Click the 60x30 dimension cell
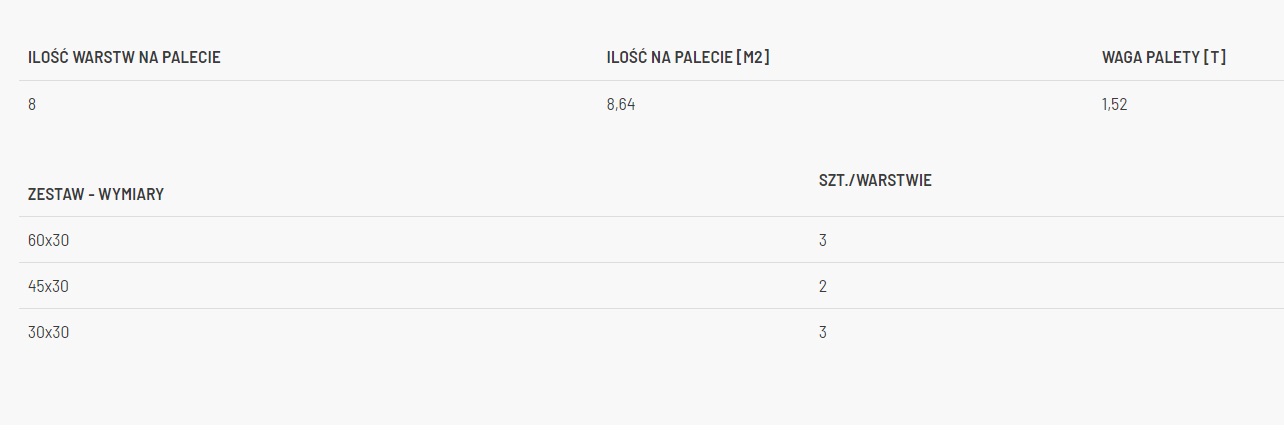The image size is (1284, 431). (49, 240)
